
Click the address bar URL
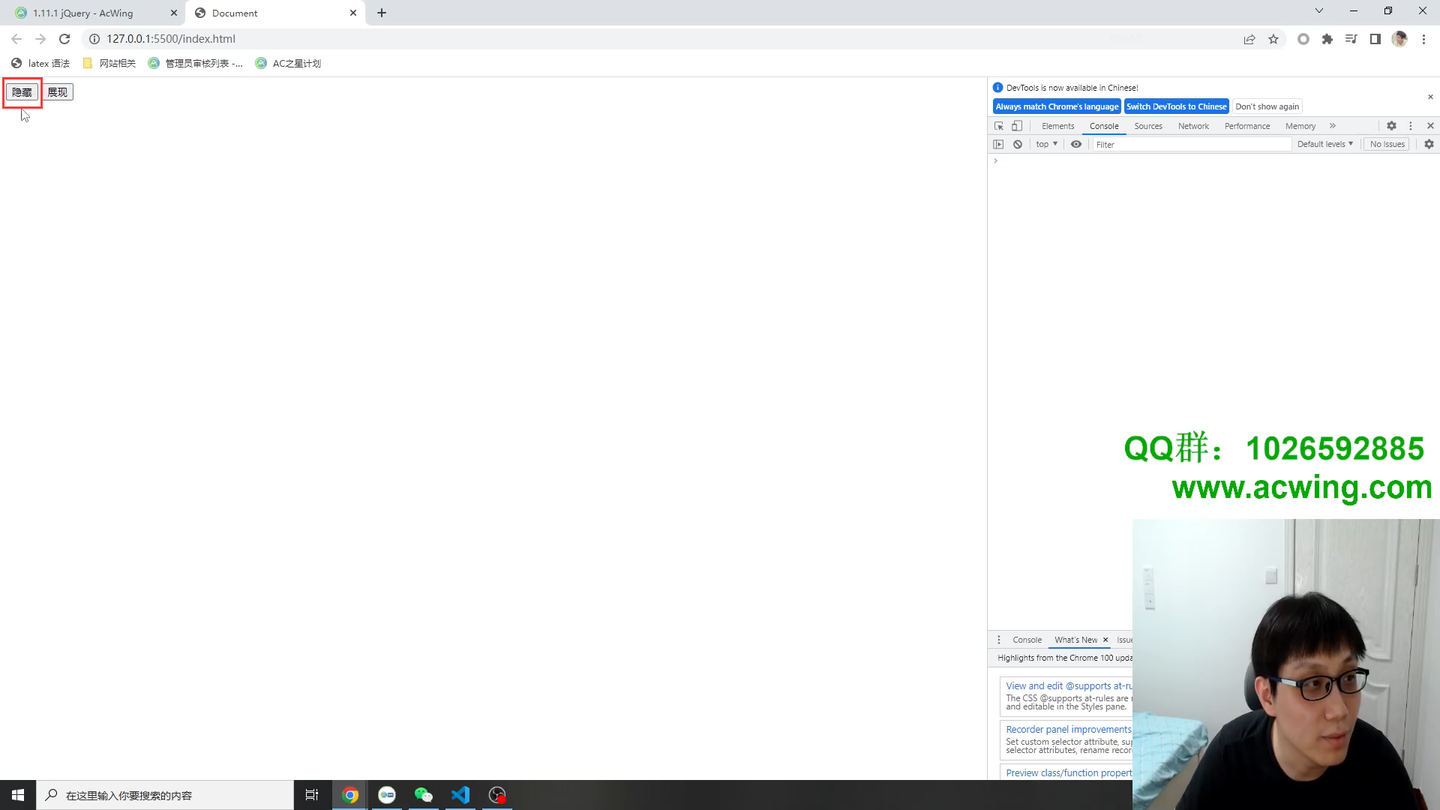point(171,39)
